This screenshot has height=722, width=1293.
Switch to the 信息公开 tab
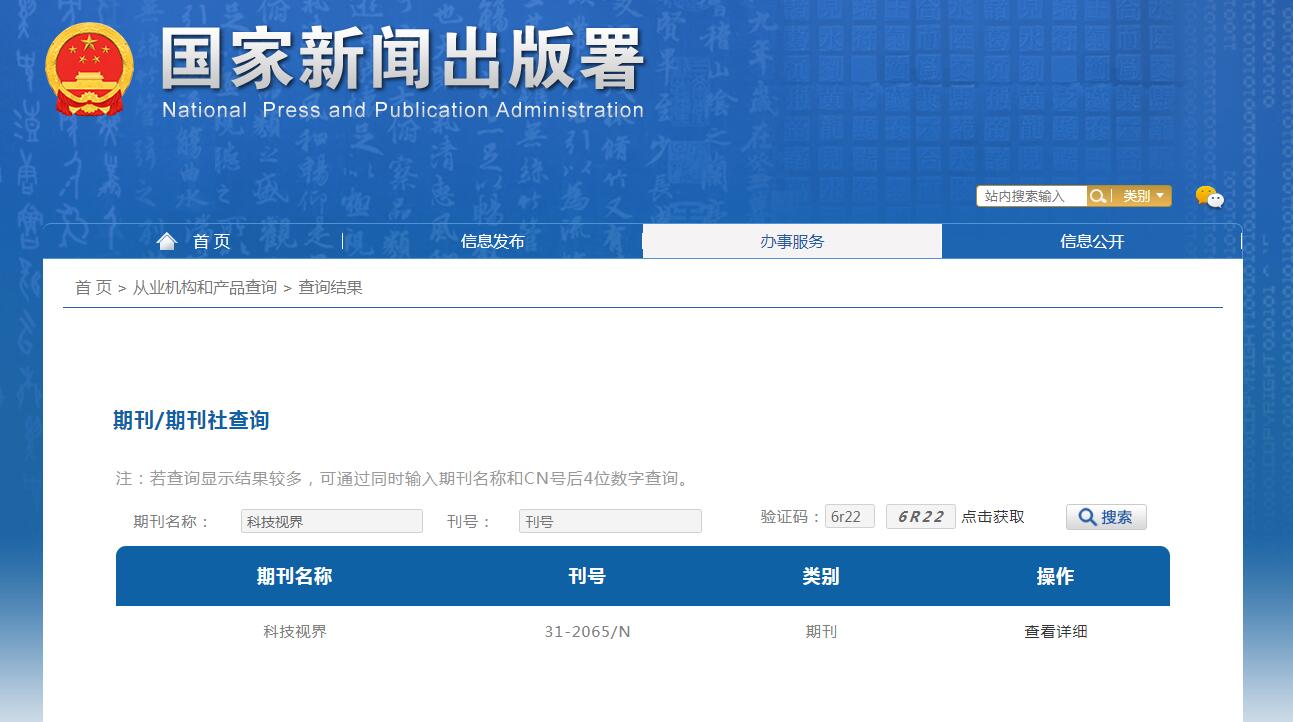coord(1091,241)
